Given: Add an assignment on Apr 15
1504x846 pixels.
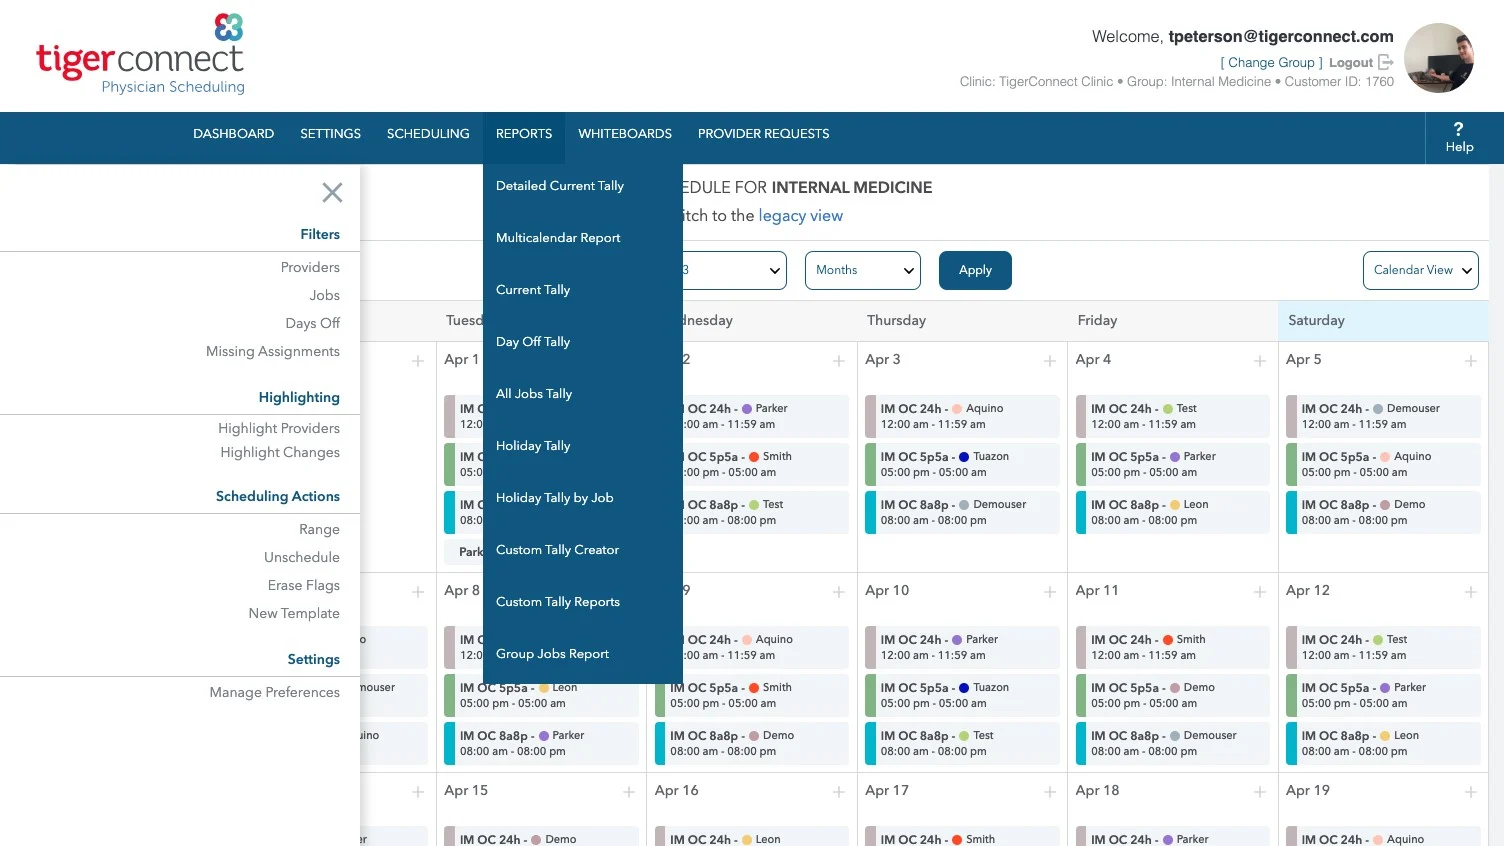Looking at the screenshot, I should pyautogui.click(x=629, y=792).
